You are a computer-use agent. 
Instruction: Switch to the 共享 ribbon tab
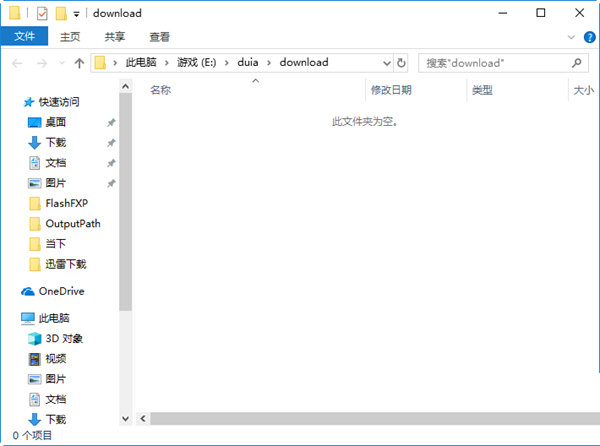pyautogui.click(x=115, y=37)
